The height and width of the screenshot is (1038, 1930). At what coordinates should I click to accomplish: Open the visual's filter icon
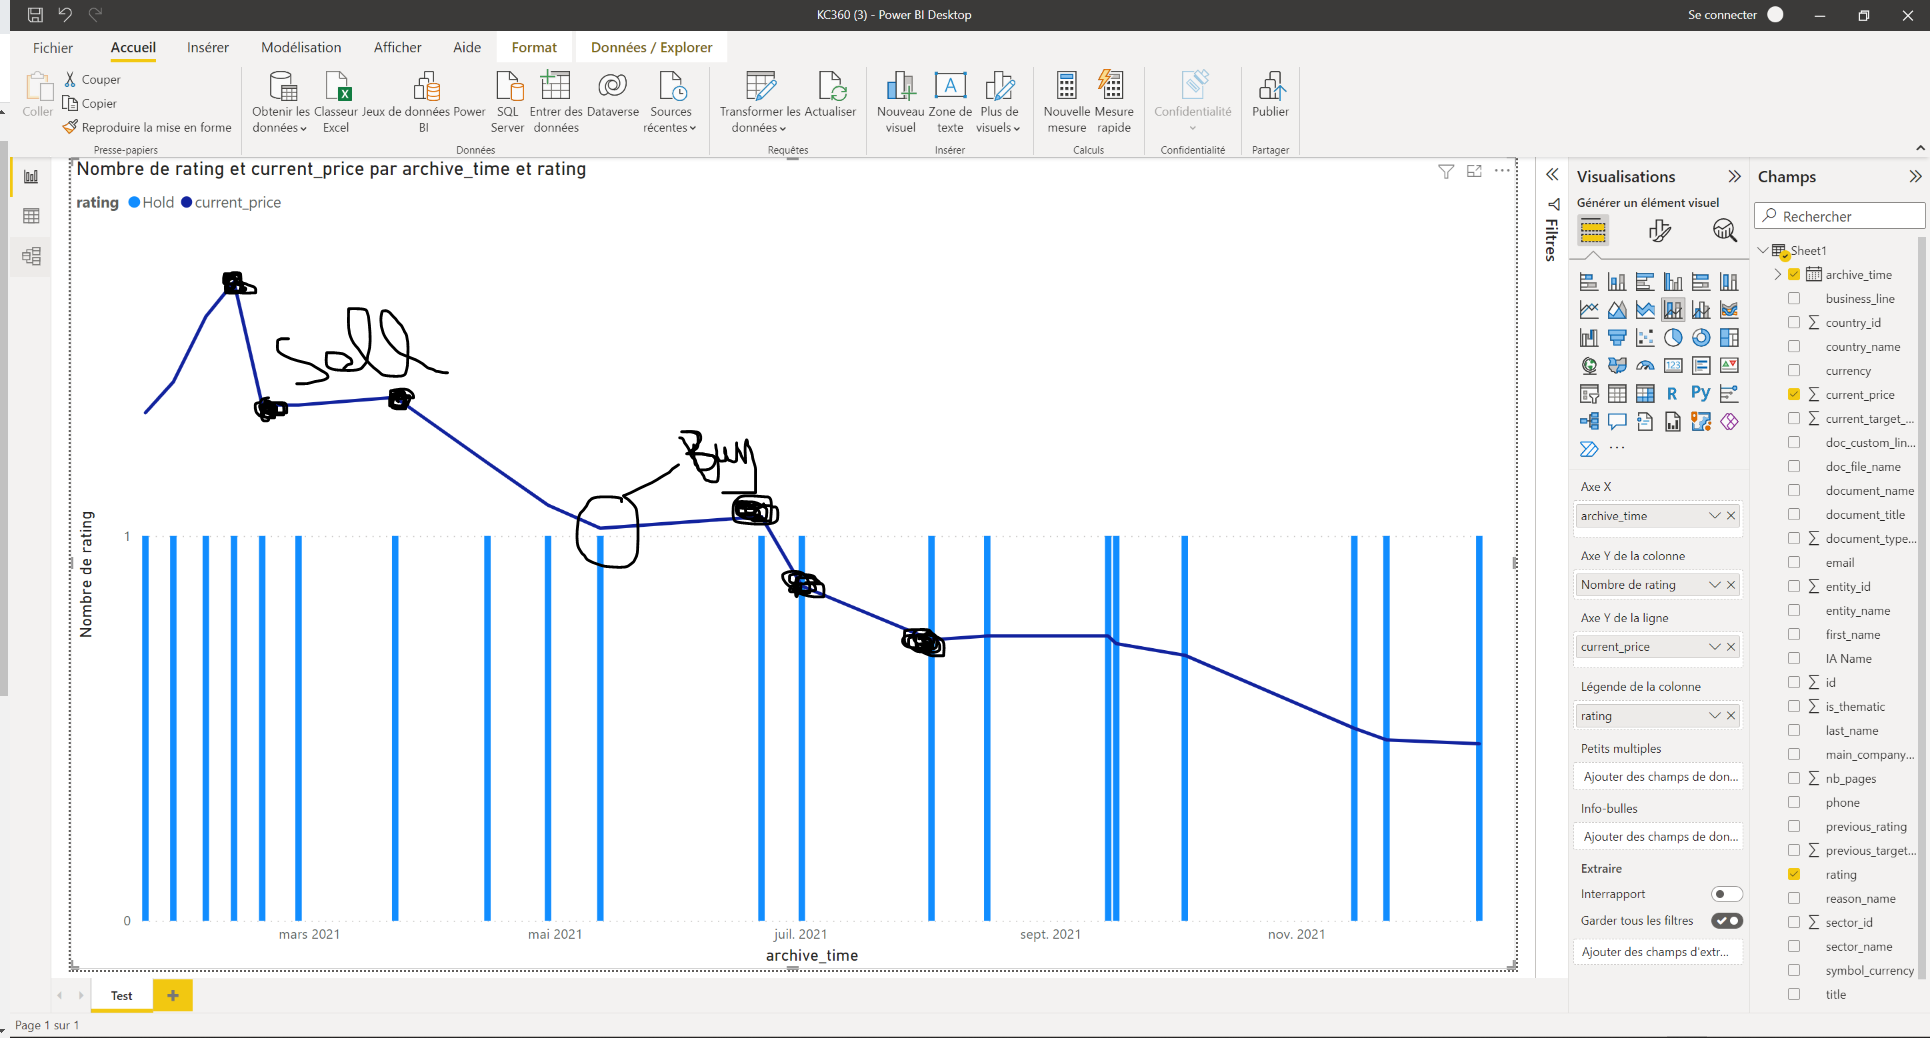(x=1446, y=172)
